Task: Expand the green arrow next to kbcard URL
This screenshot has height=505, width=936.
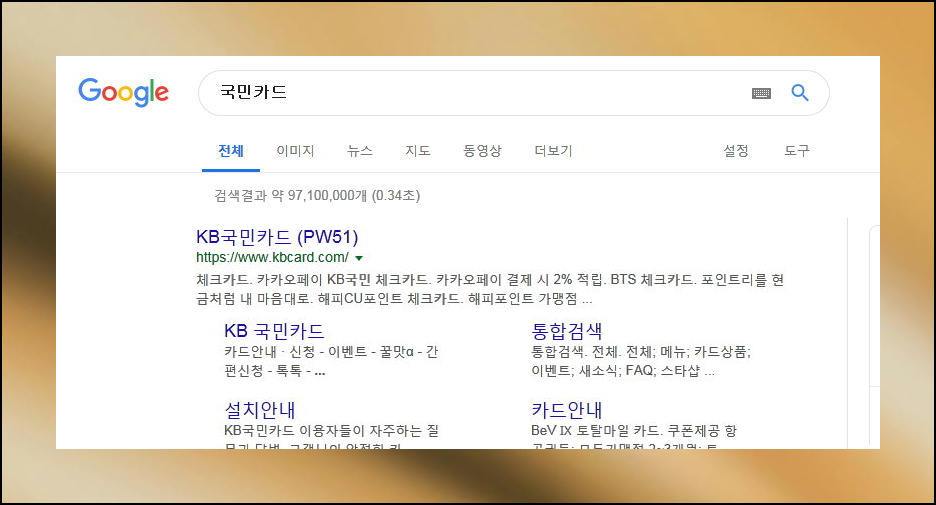Action: point(359,258)
